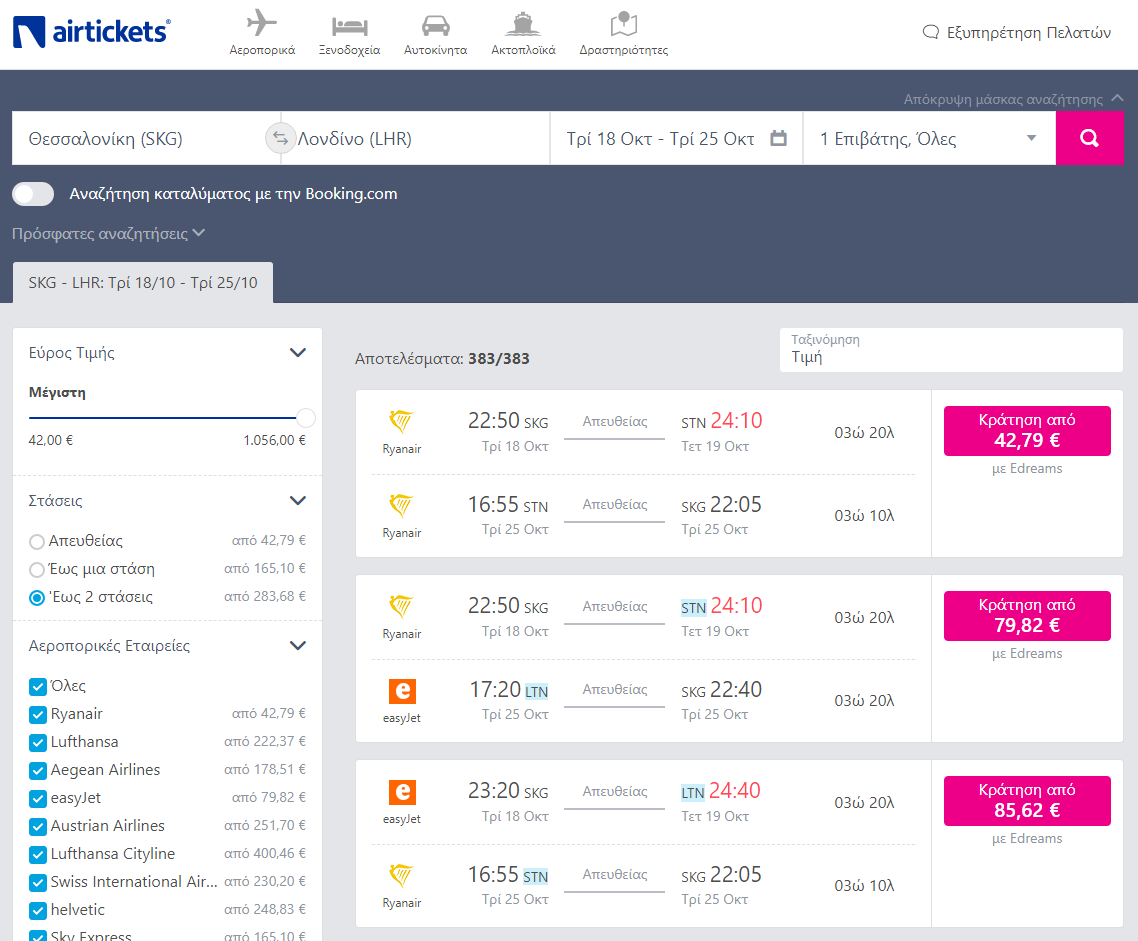Select Έως 2 στάσεις radio option
The image size is (1138, 941).
coord(36,598)
